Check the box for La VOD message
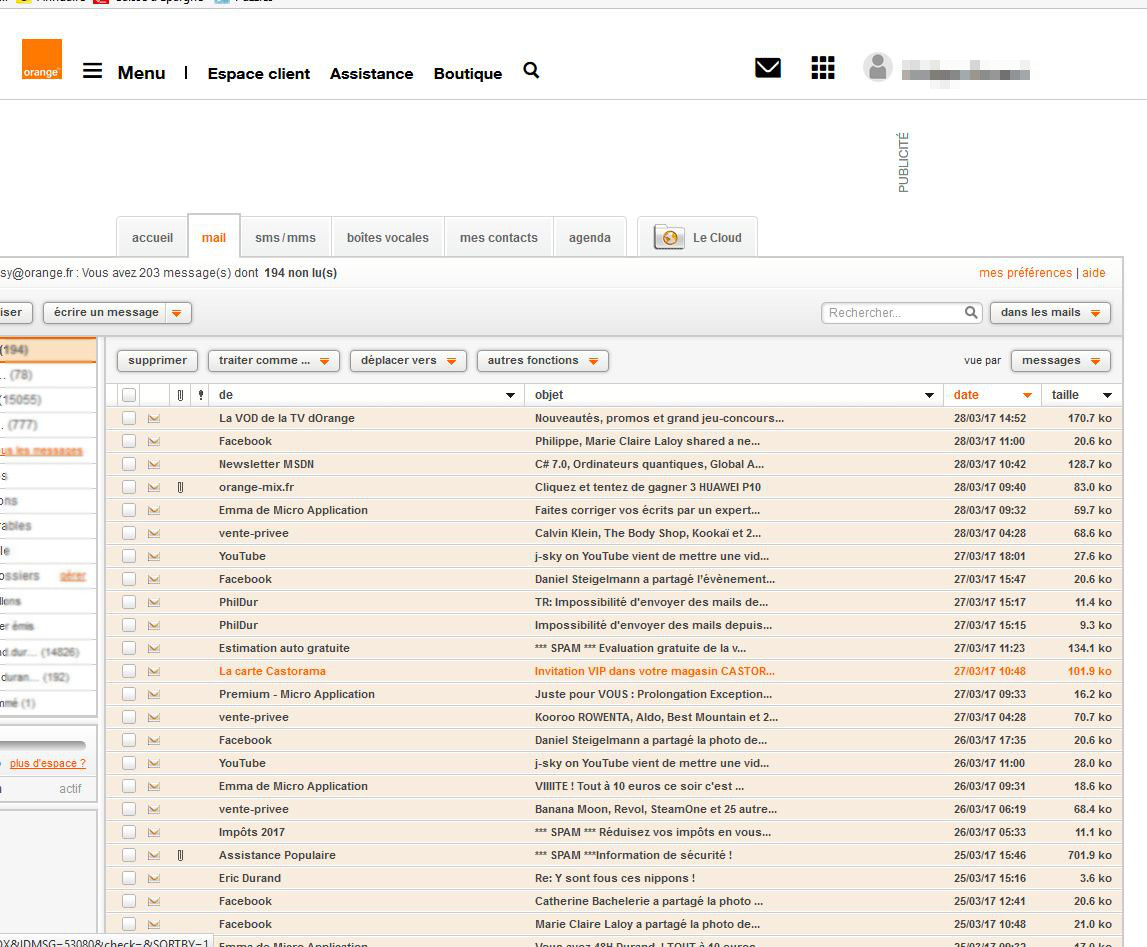The image size is (1147, 947). pos(129,418)
